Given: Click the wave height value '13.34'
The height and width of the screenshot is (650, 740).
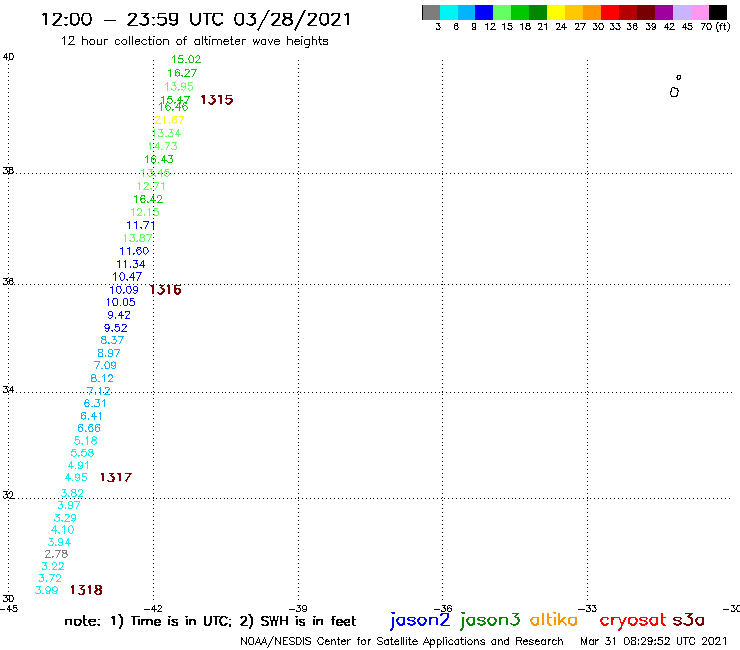Looking at the screenshot, I should pyautogui.click(x=166, y=134).
